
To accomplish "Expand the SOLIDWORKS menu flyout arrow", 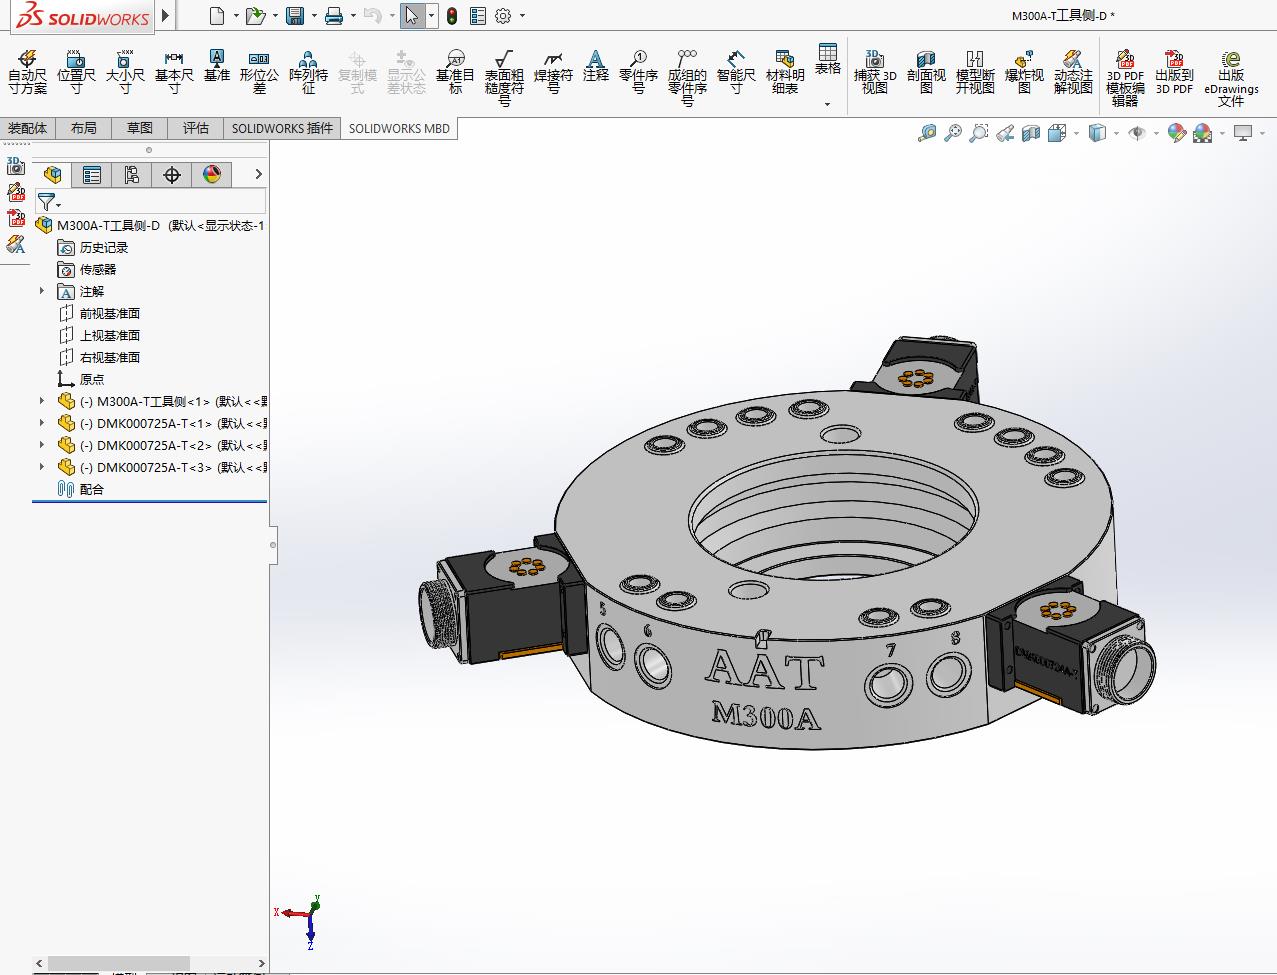I will click(165, 16).
